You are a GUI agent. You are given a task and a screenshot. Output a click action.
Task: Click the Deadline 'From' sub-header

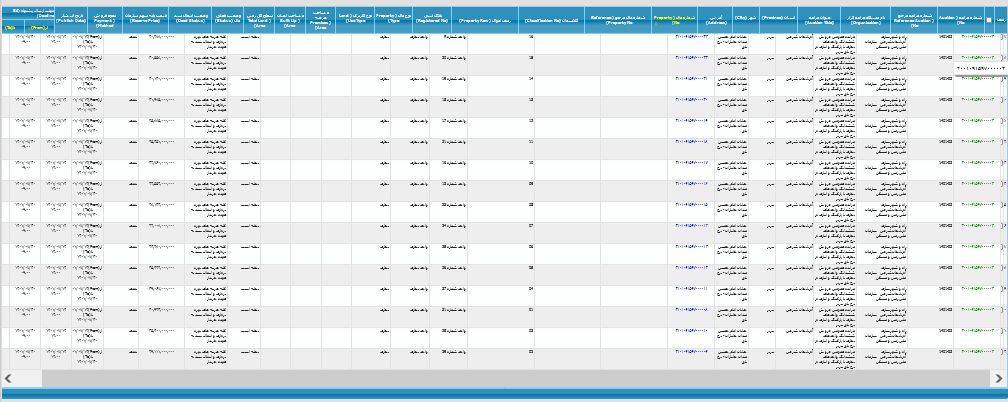coord(39,28)
